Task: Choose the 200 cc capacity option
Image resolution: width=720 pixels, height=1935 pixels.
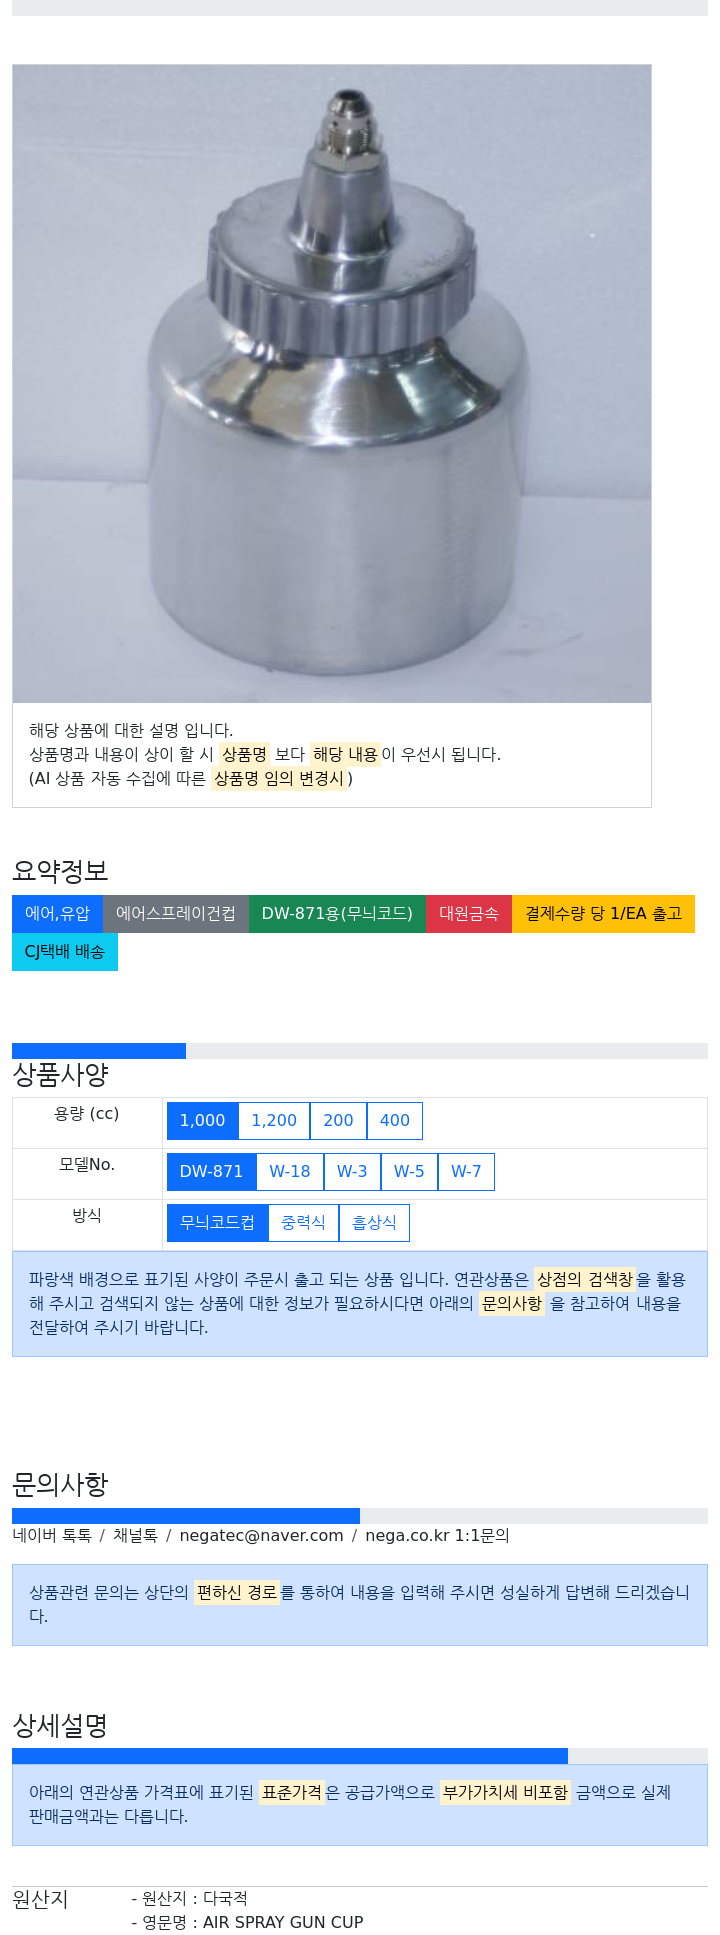Action: click(338, 1120)
